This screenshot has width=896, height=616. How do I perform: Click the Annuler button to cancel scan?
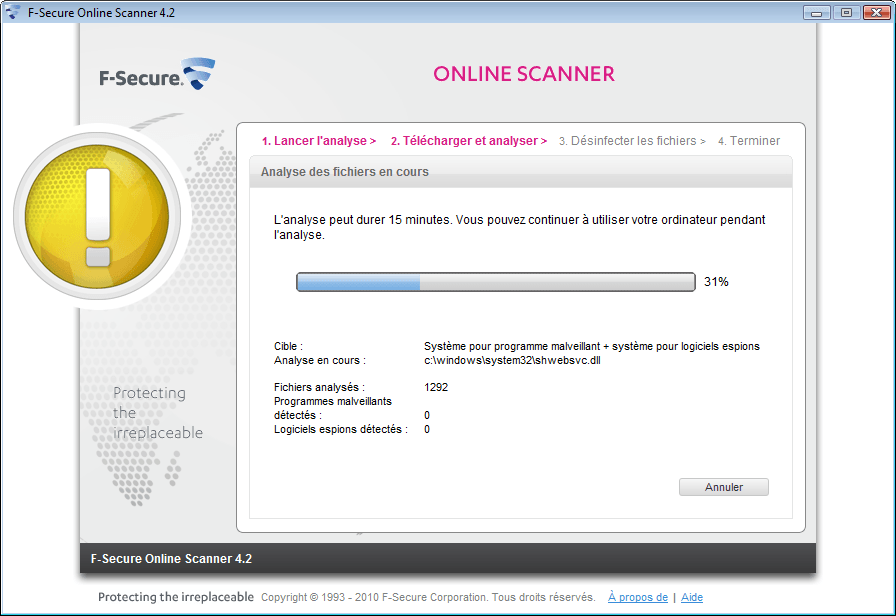point(723,487)
